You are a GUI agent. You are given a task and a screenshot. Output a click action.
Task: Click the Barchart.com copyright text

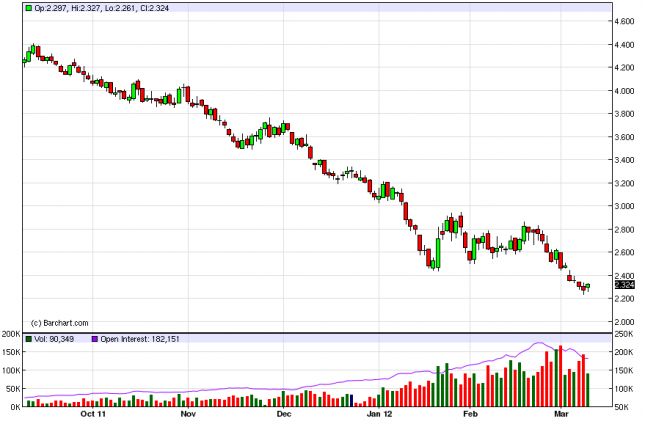click(61, 322)
